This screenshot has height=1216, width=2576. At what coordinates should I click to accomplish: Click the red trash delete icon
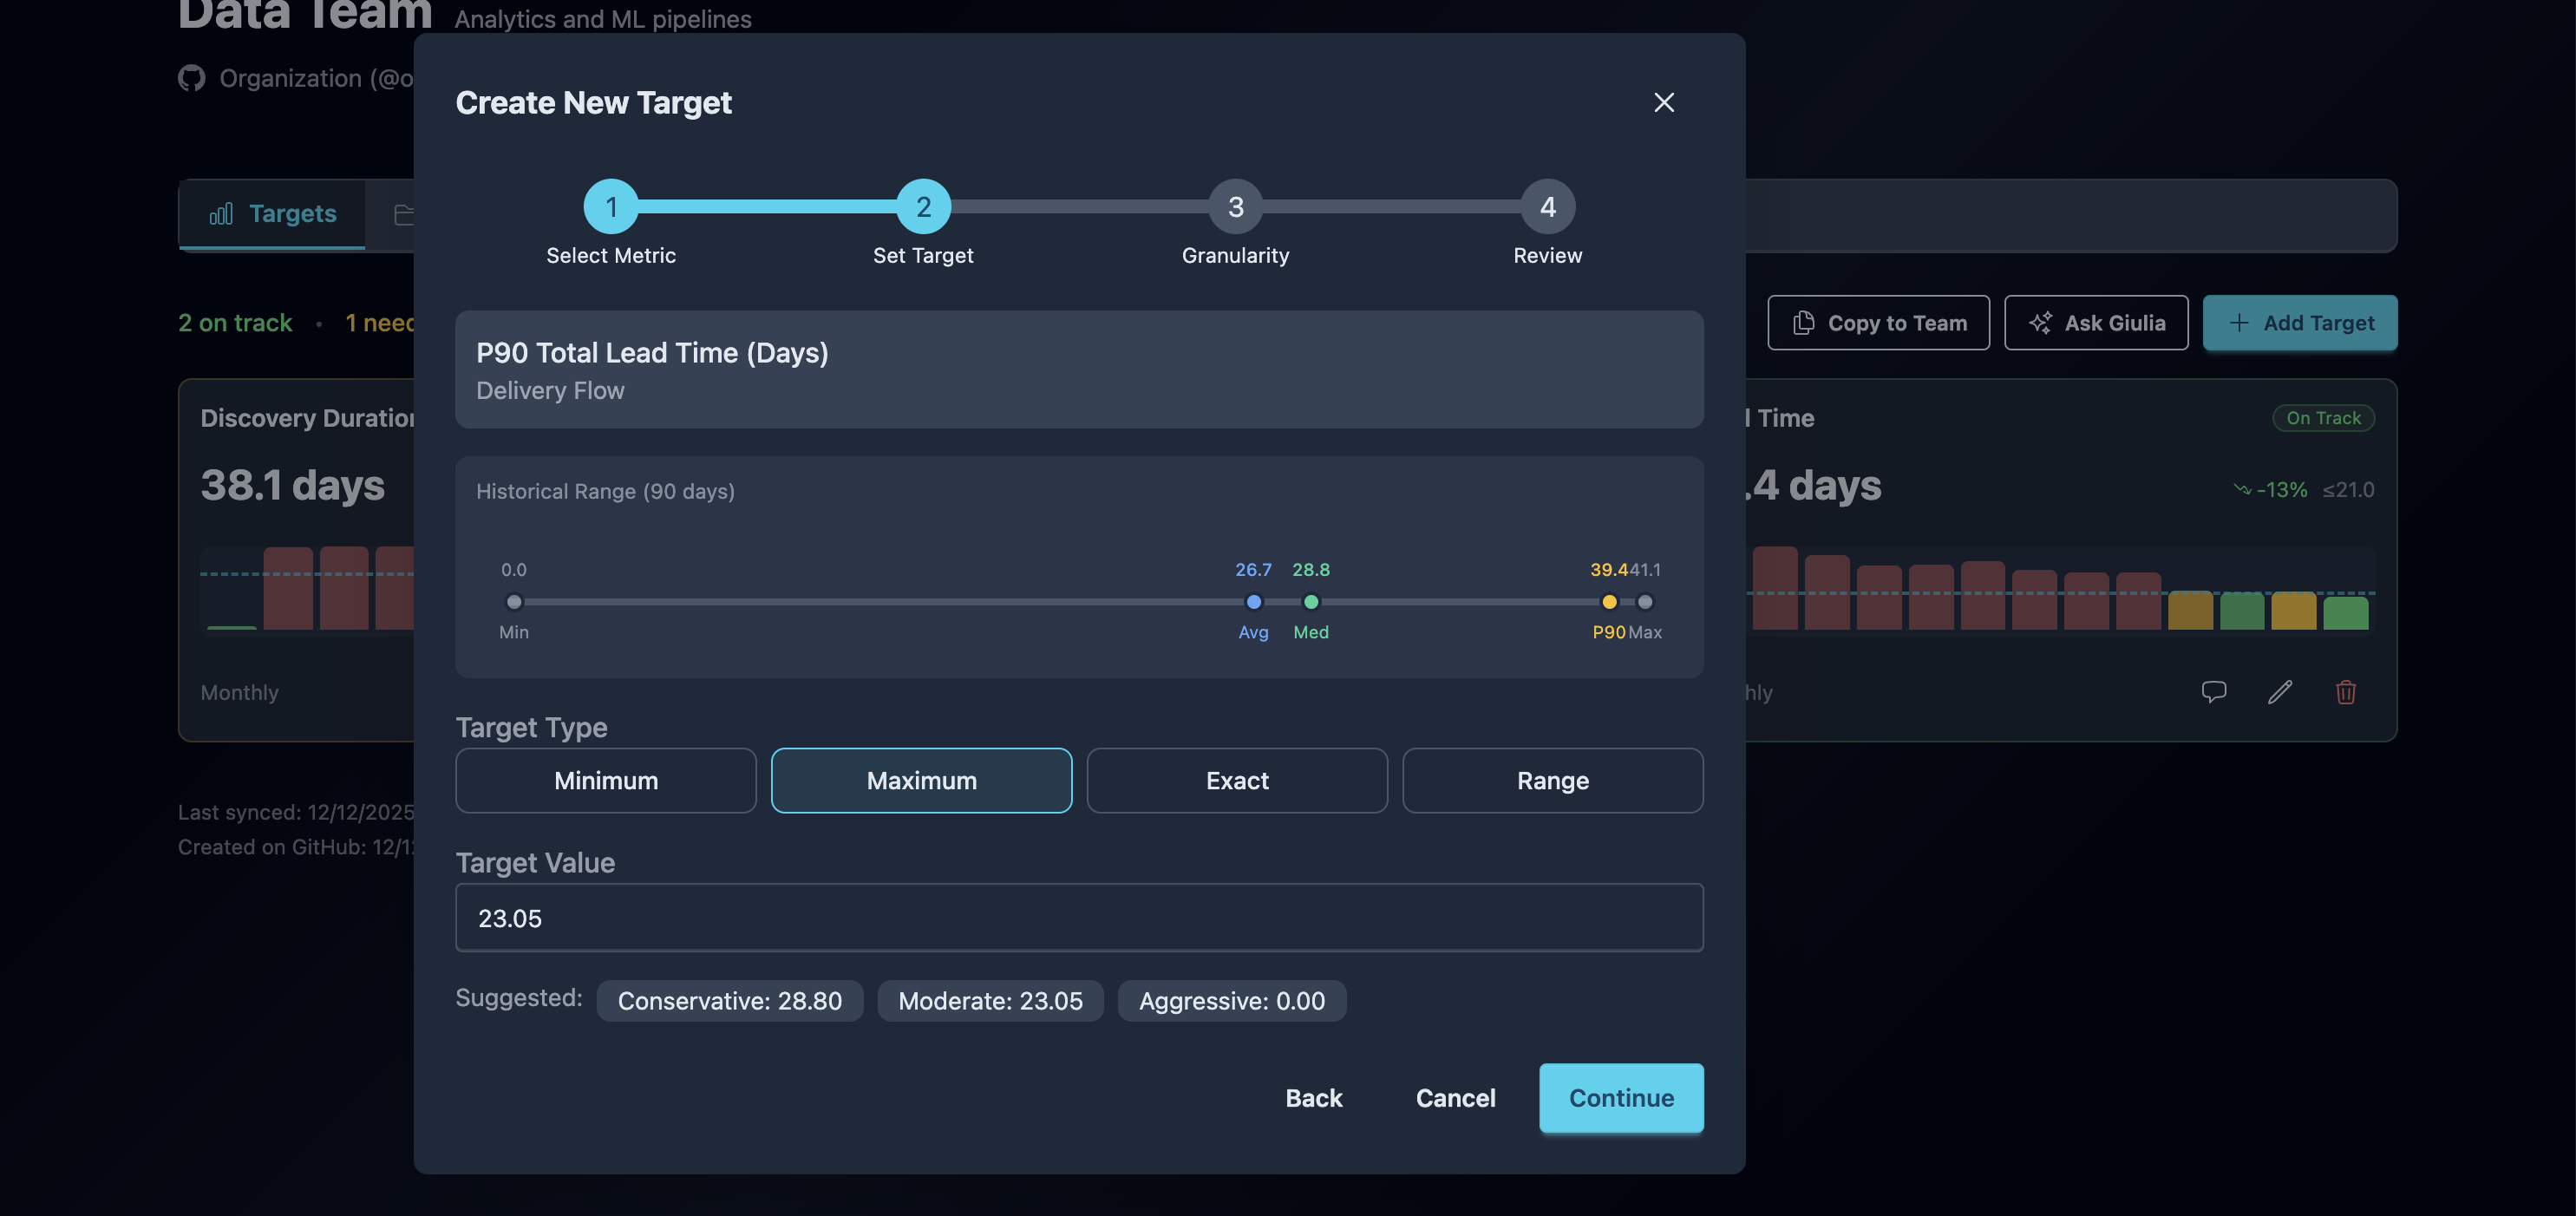(x=2345, y=691)
